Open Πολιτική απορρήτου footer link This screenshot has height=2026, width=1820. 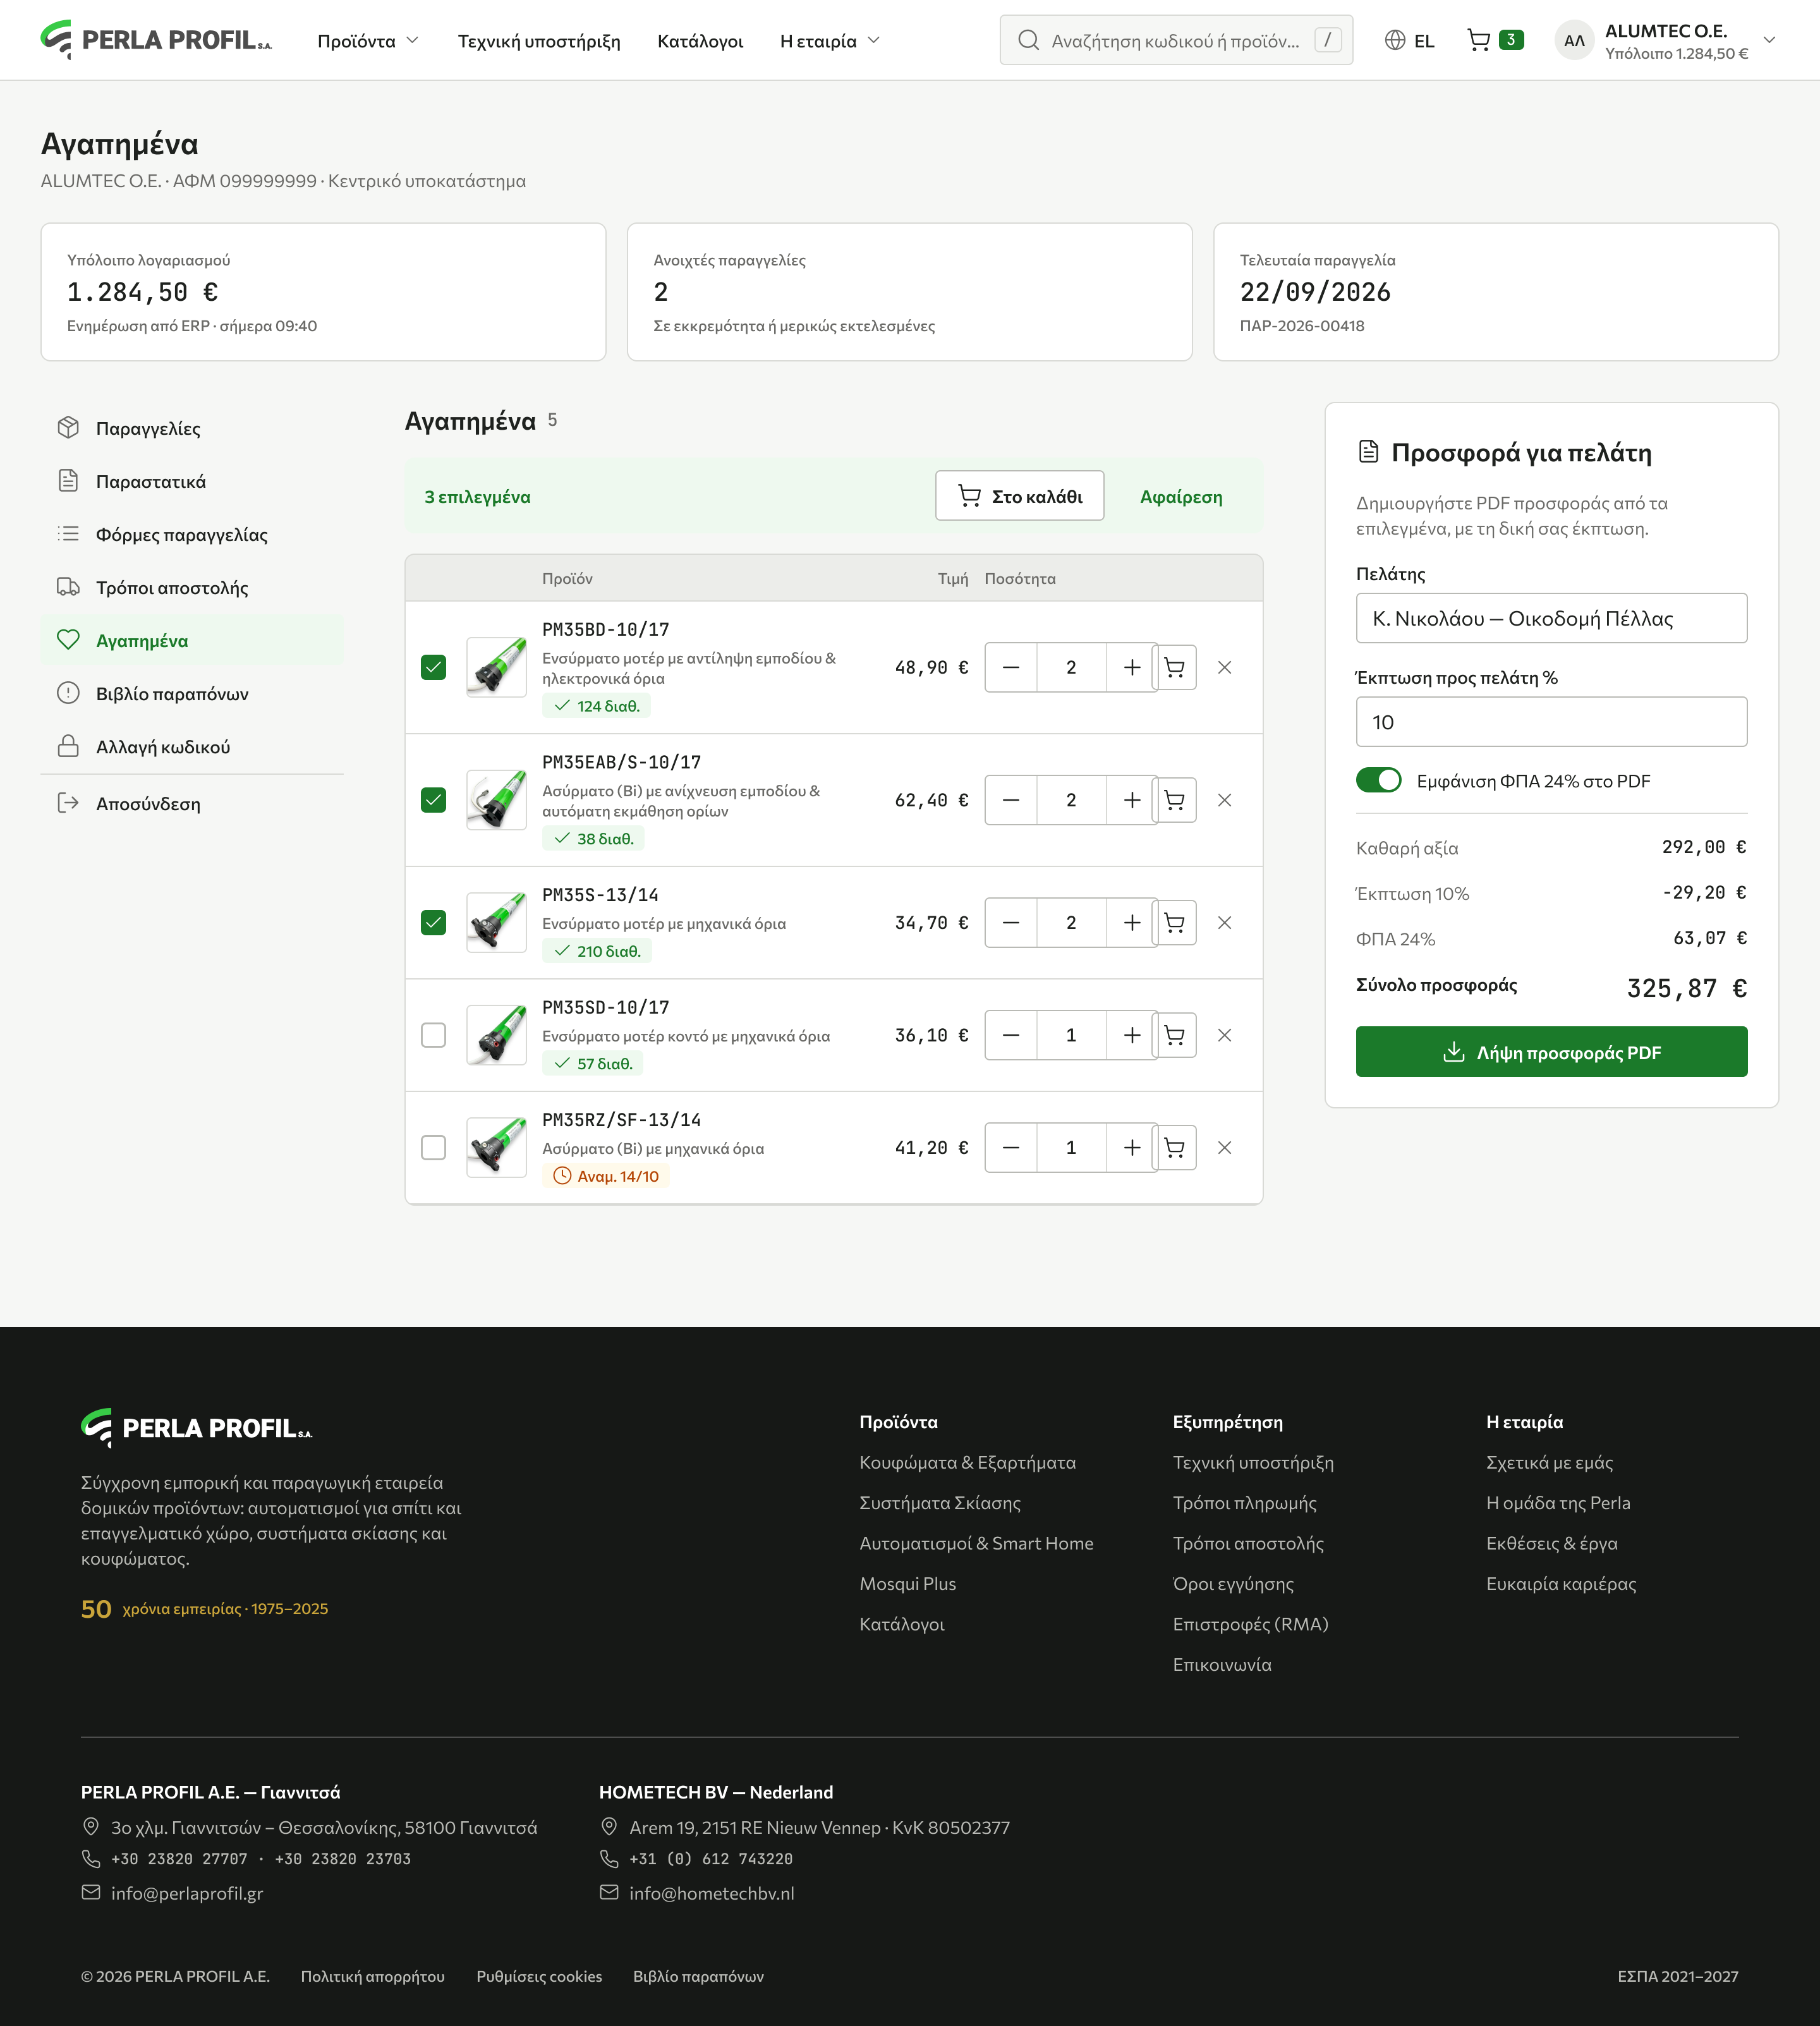pos(373,1976)
